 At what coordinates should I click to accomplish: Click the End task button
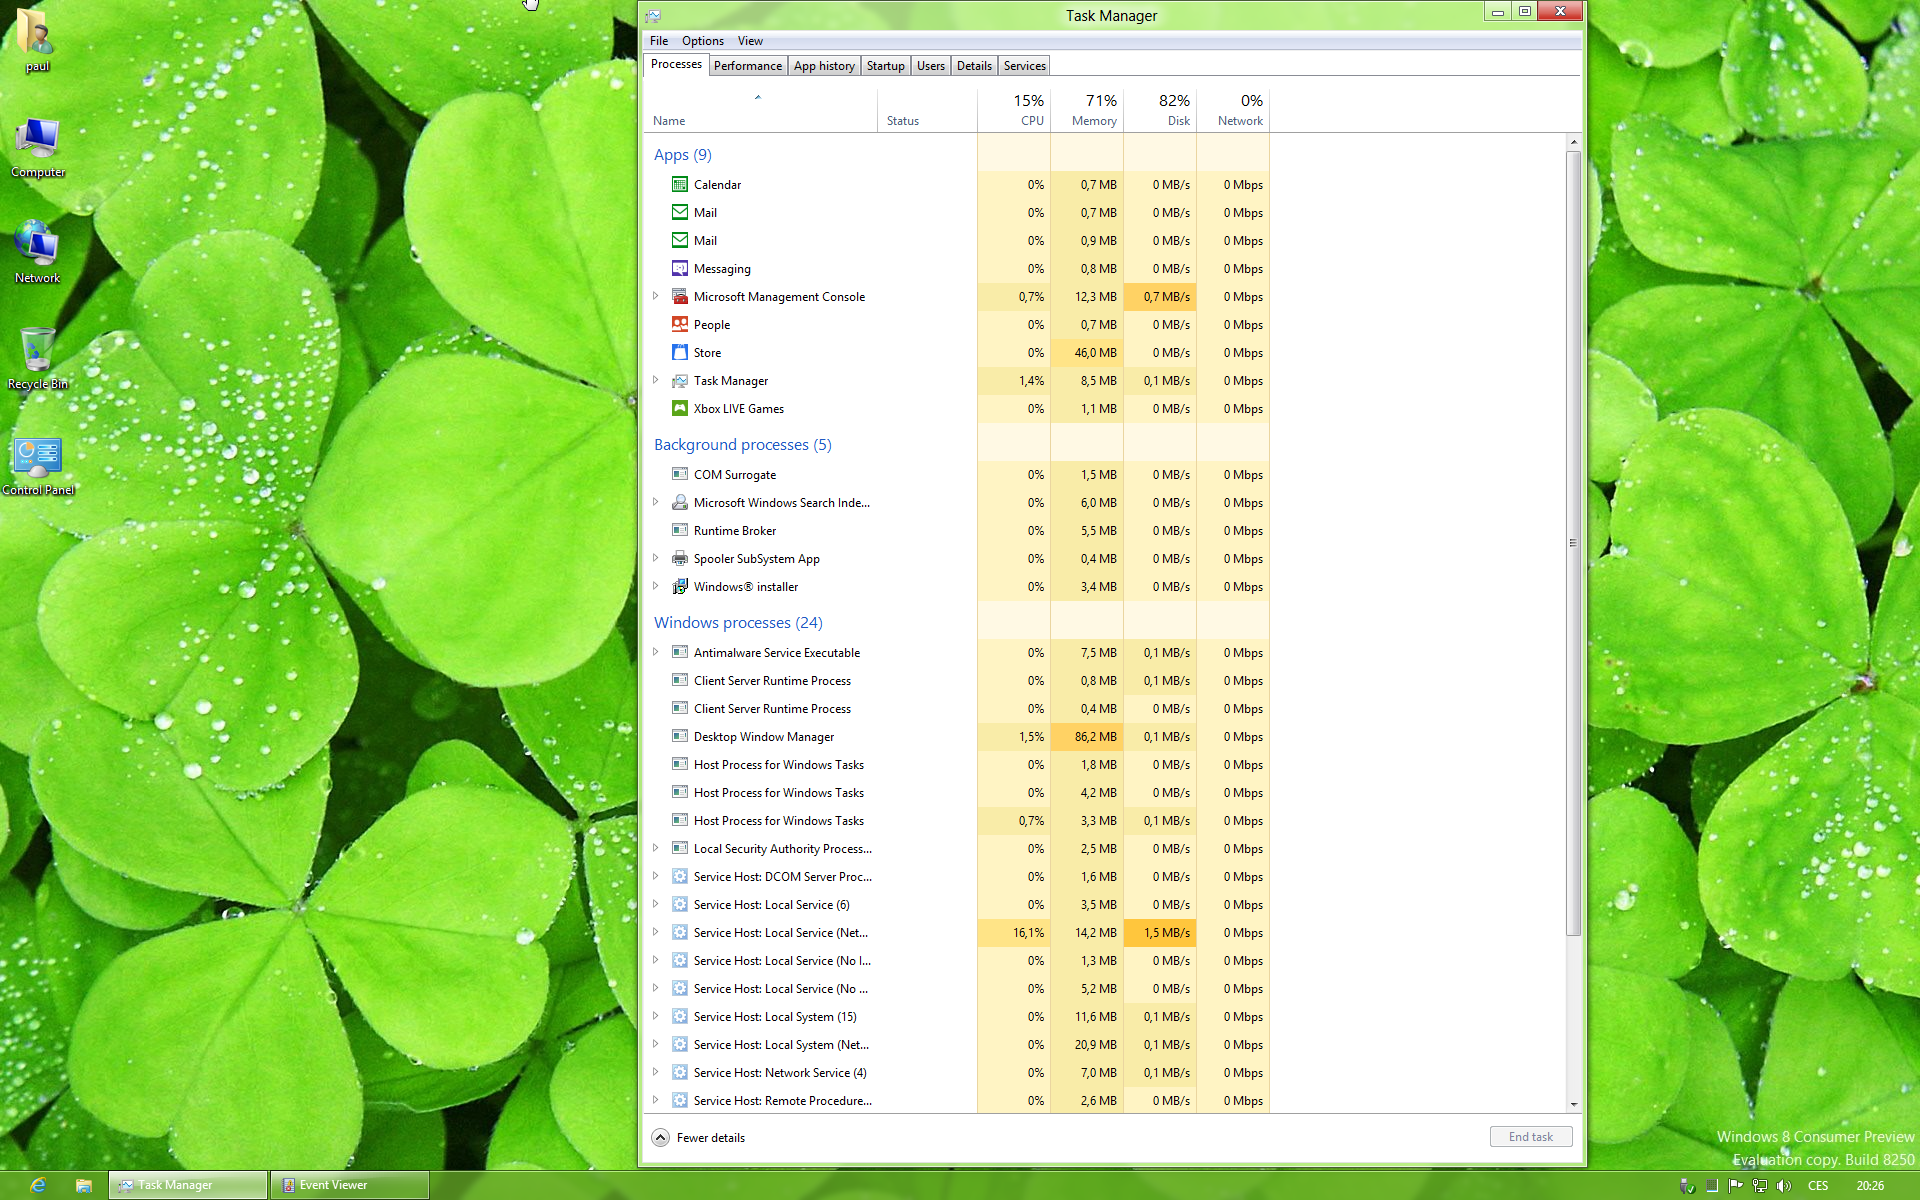coord(1531,1137)
